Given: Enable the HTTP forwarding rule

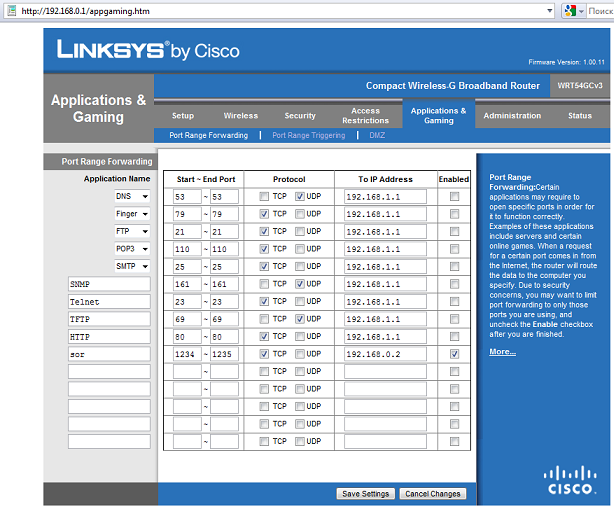Looking at the screenshot, I should click(x=454, y=336).
